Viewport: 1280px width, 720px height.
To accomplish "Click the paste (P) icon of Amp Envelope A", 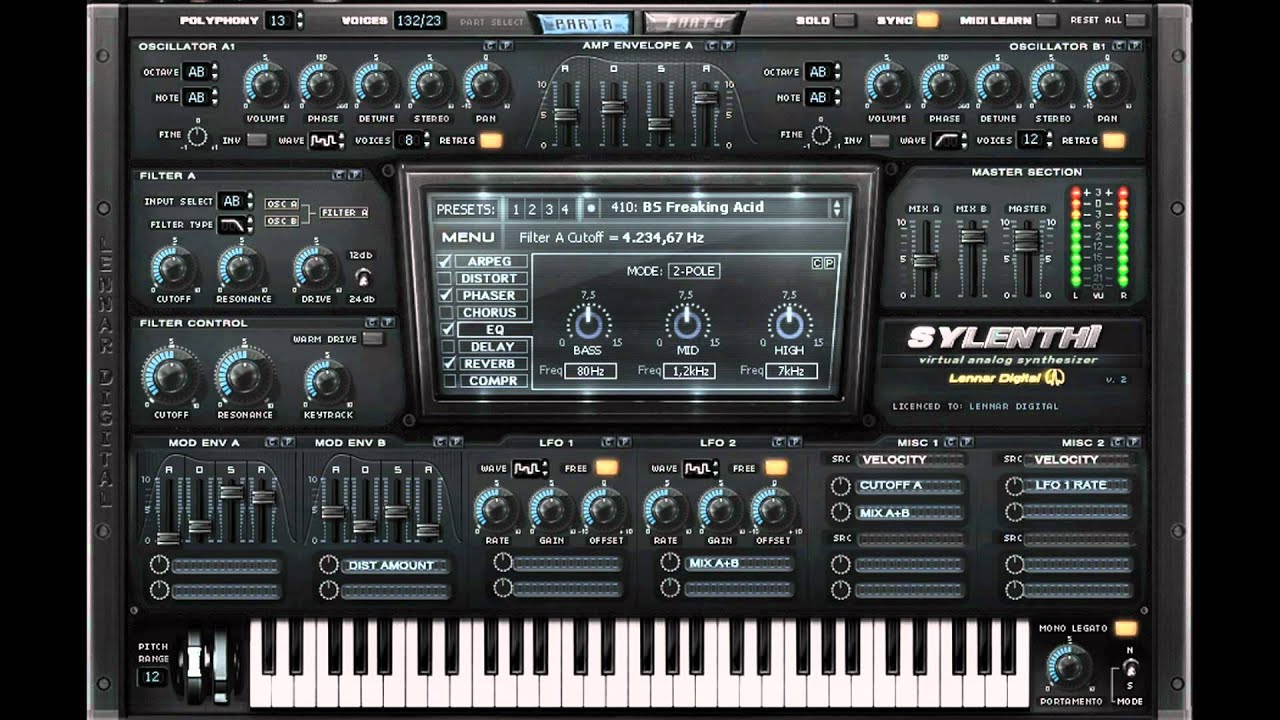I will point(729,46).
